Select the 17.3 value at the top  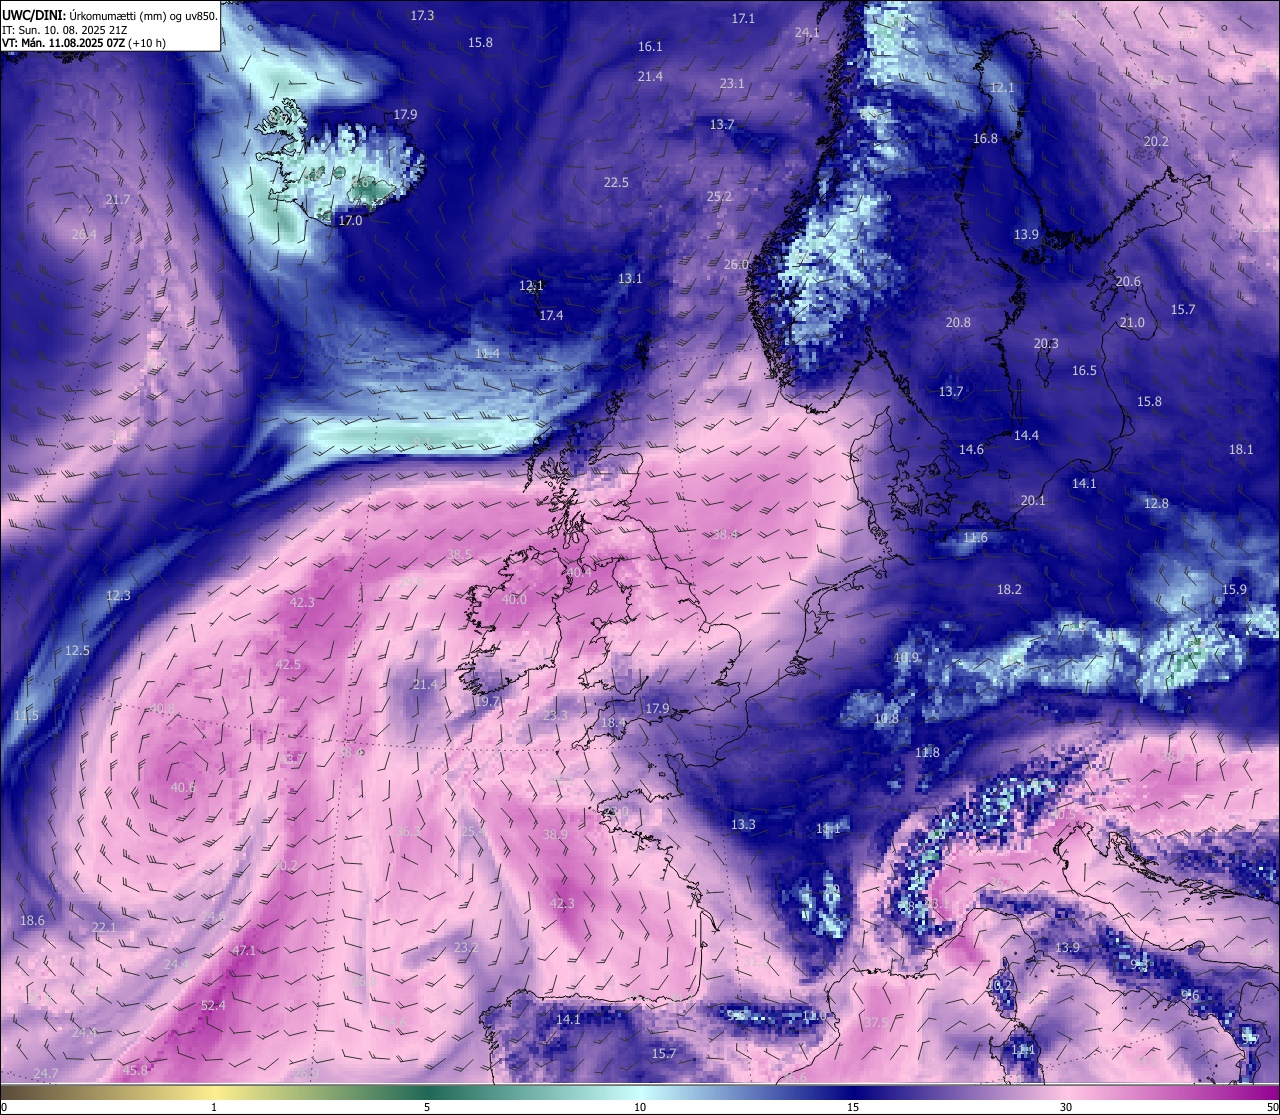[422, 15]
